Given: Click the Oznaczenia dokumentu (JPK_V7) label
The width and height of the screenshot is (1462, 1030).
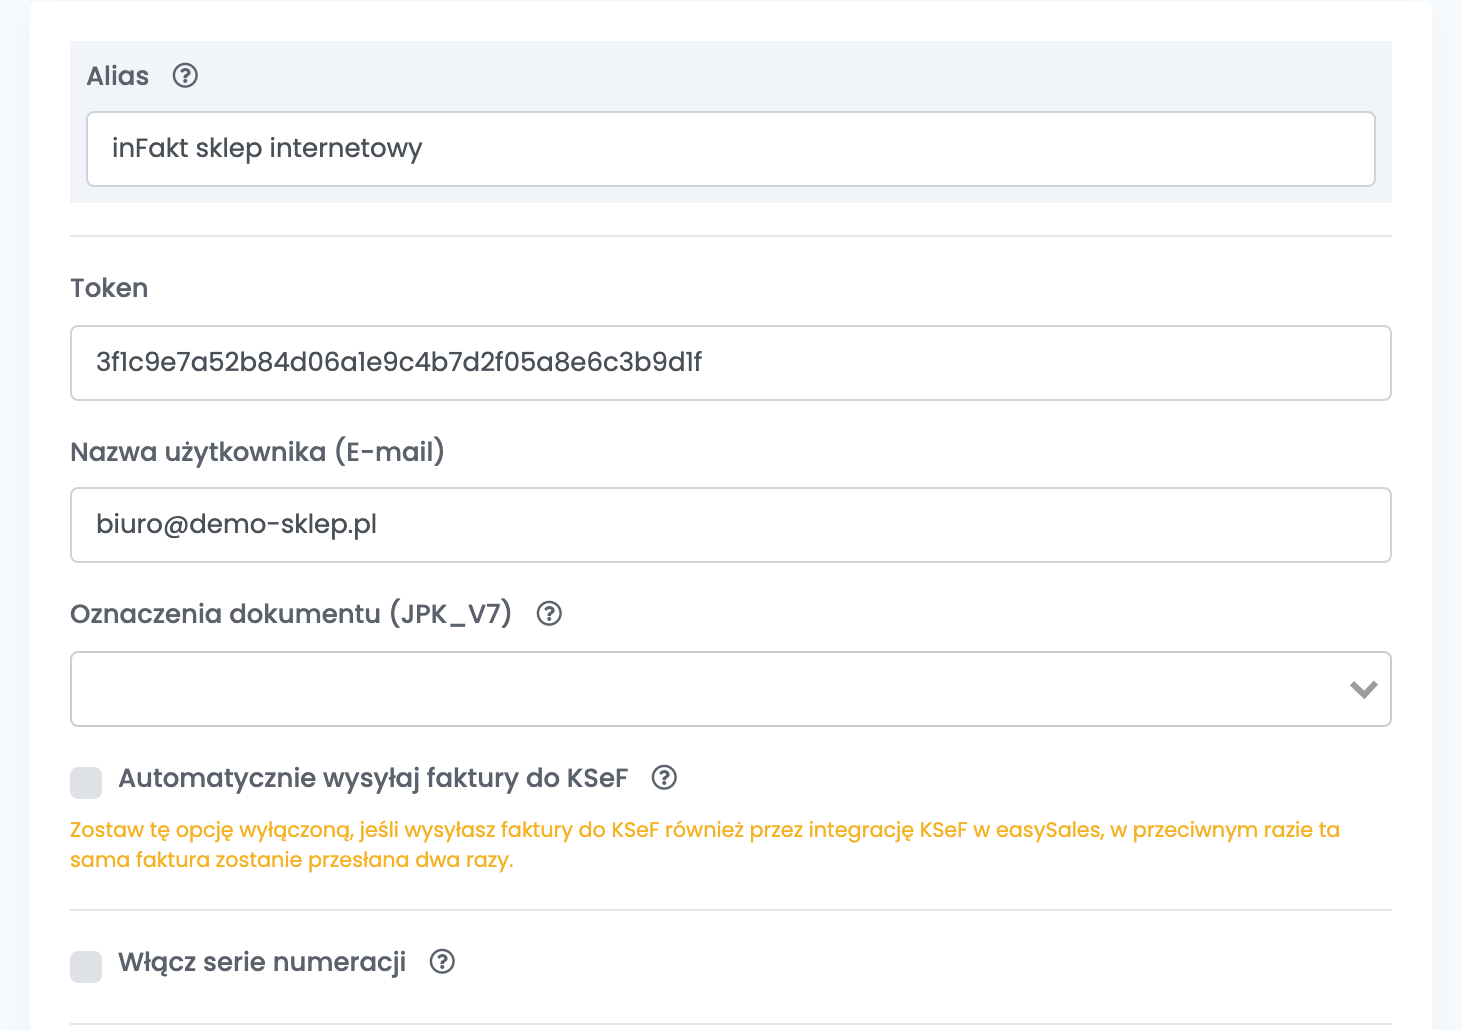Looking at the screenshot, I should coord(291,614).
